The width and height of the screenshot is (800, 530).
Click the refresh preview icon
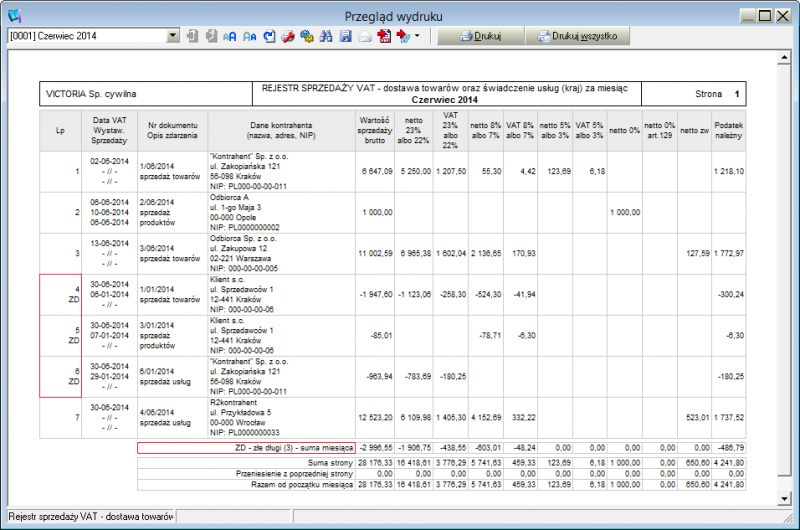tap(268, 36)
